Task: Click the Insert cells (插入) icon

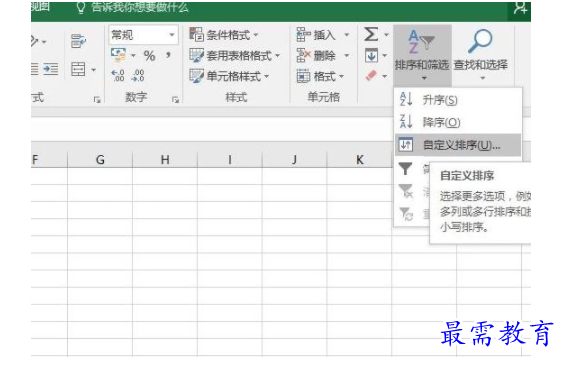Action: click(303, 35)
